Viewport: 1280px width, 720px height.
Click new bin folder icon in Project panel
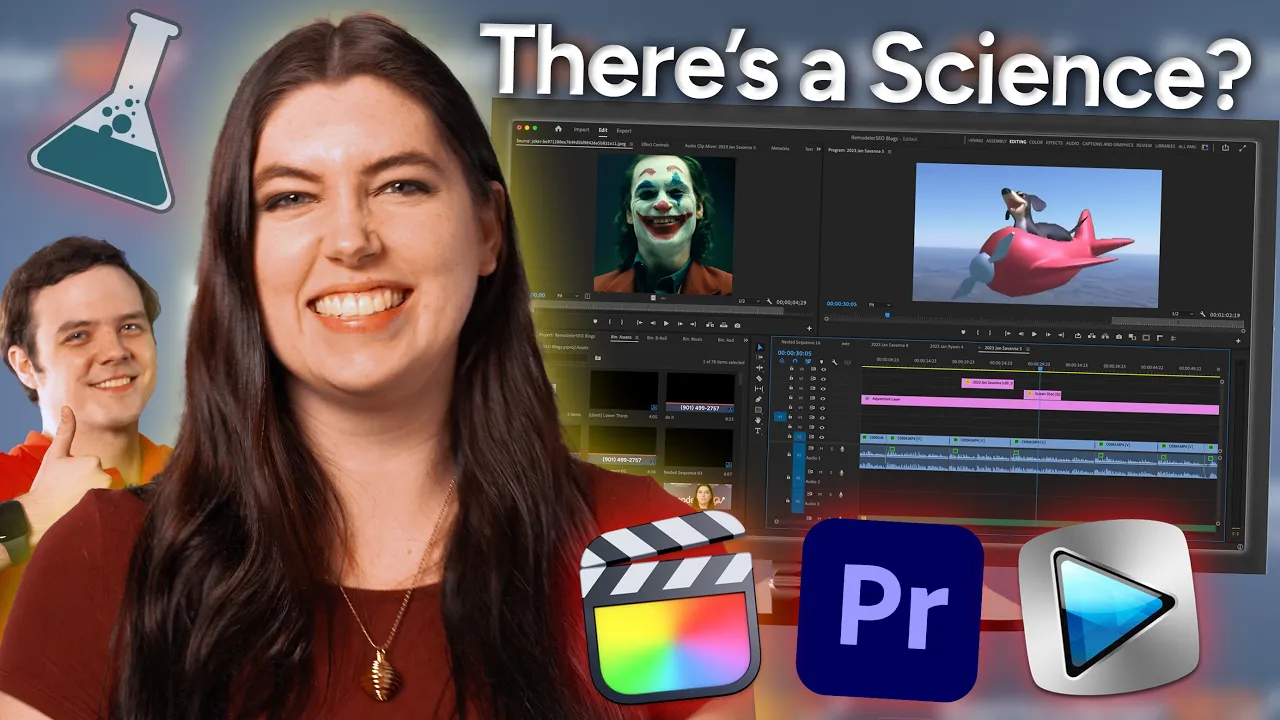click(x=598, y=358)
